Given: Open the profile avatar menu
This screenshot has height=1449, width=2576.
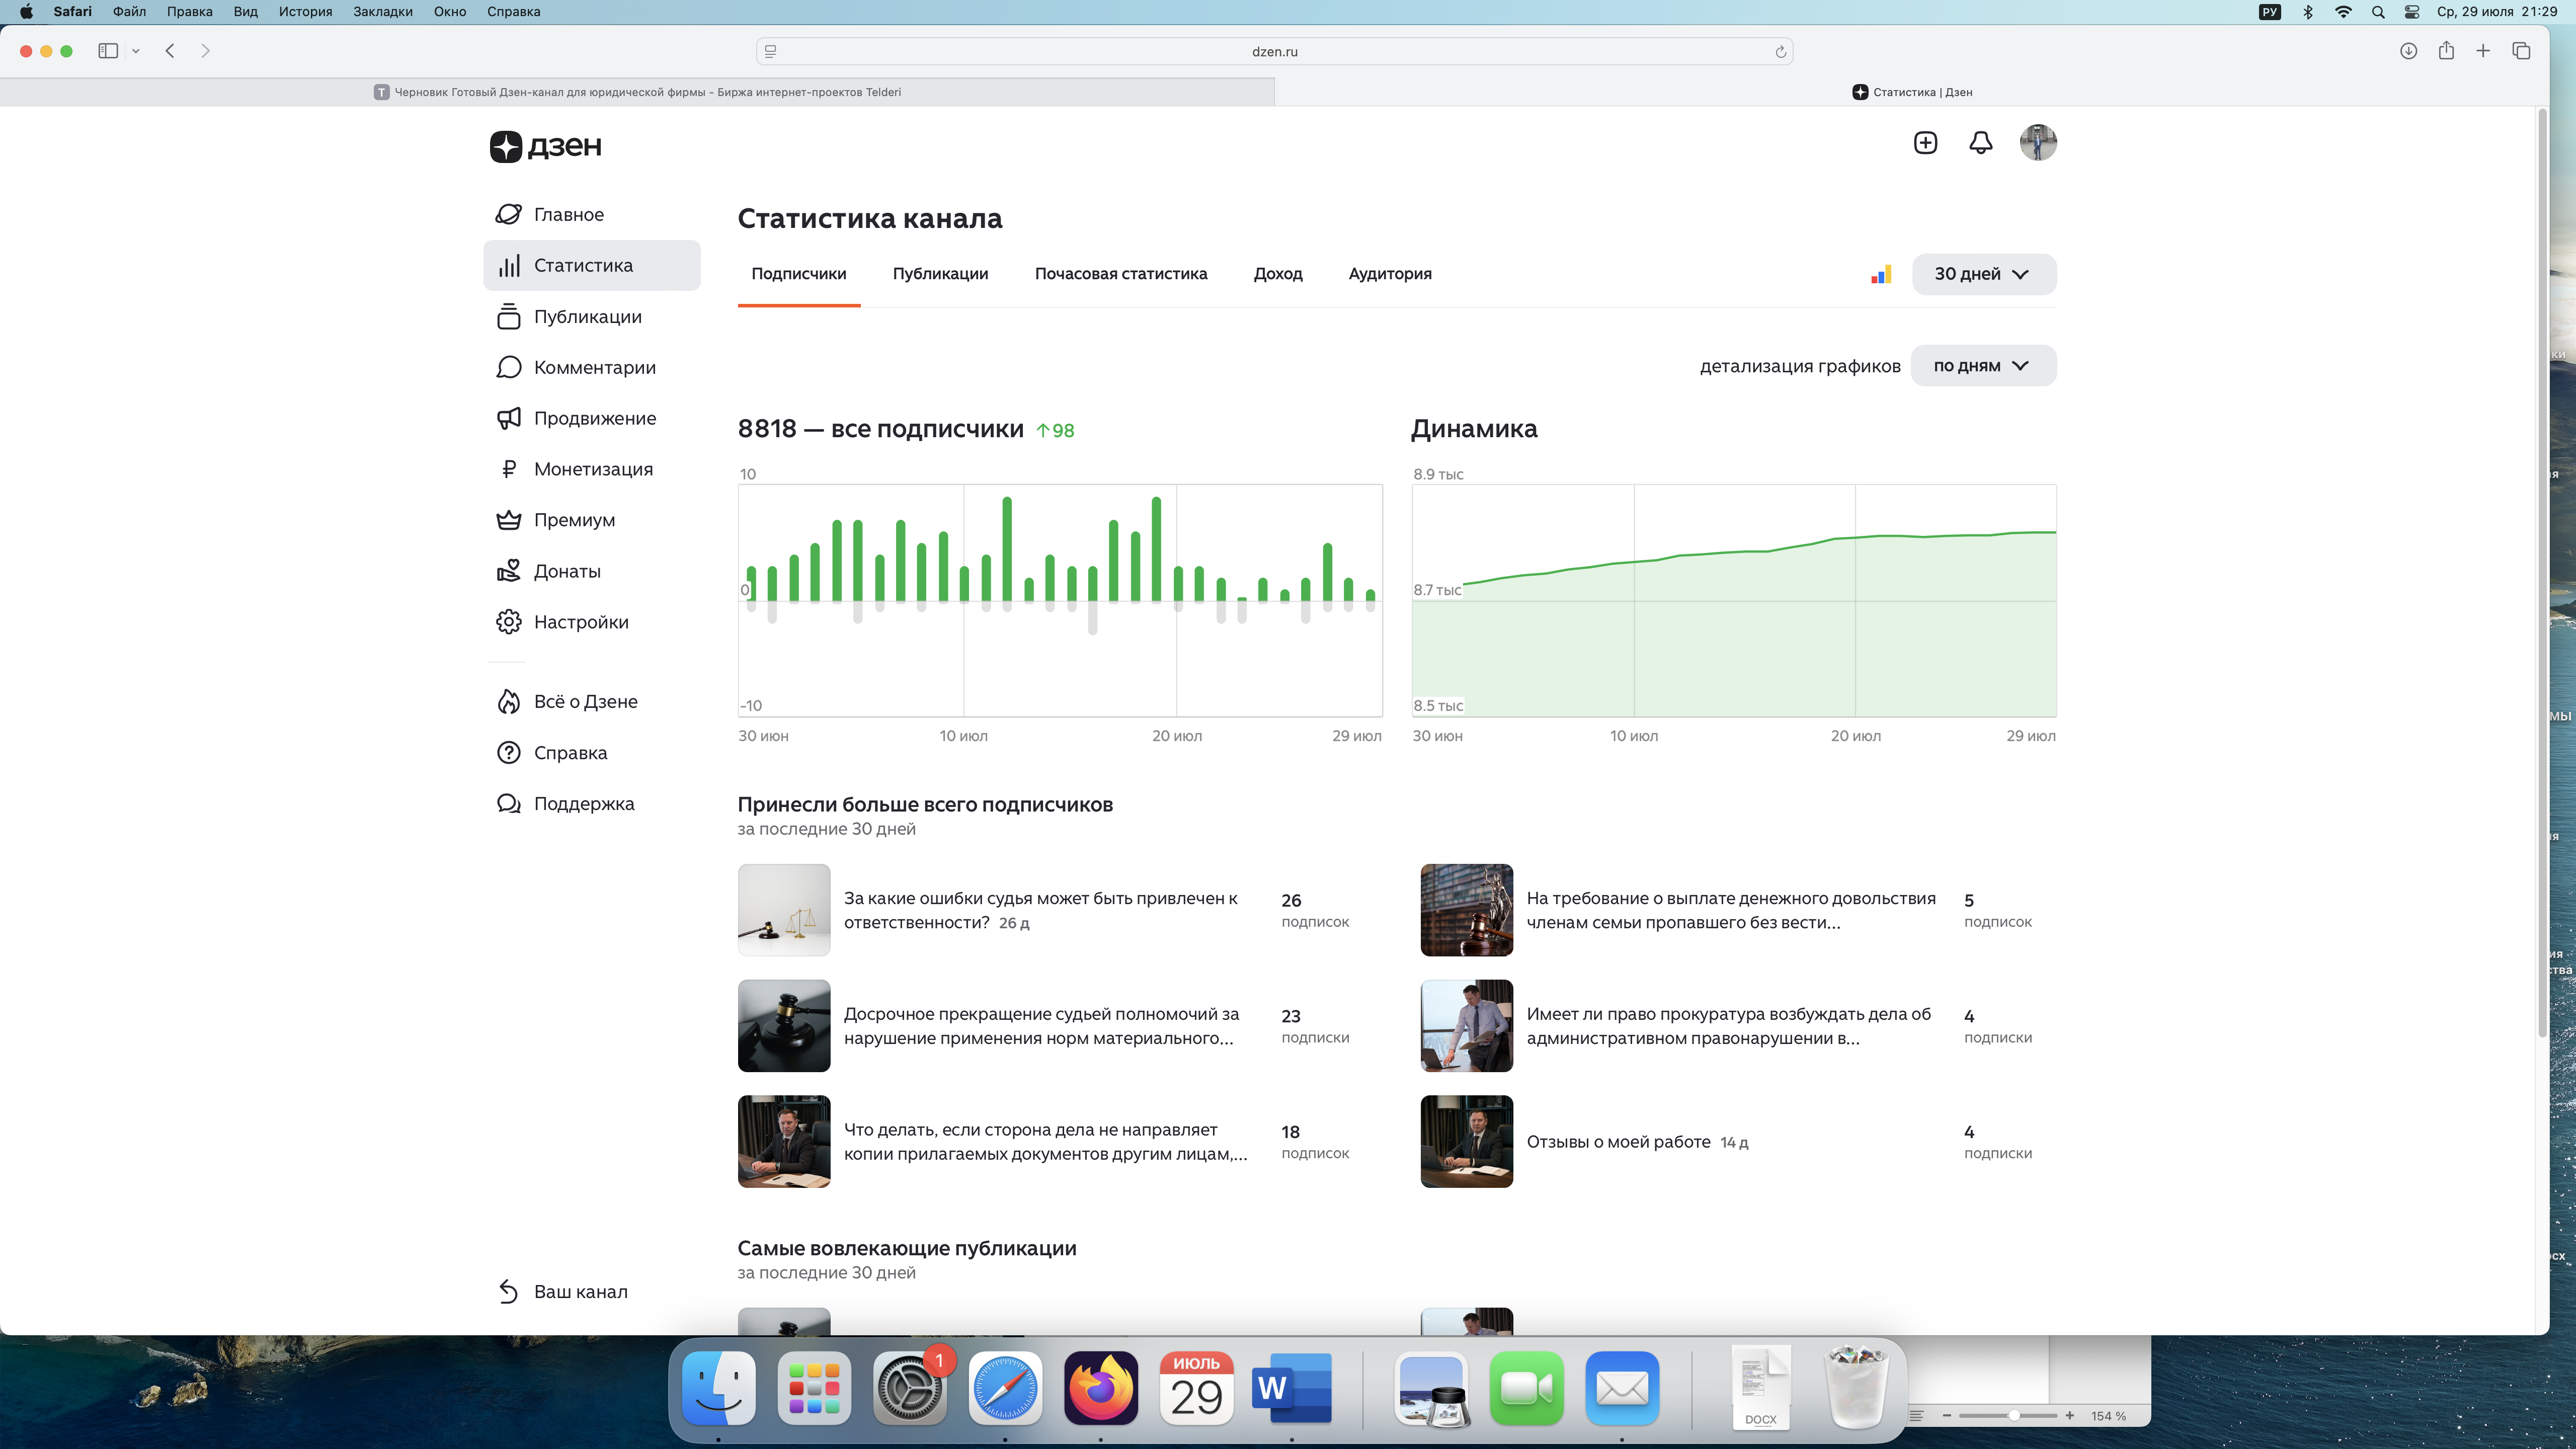Looking at the screenshot, I should pyautogui.click(x=2038, y=143).
